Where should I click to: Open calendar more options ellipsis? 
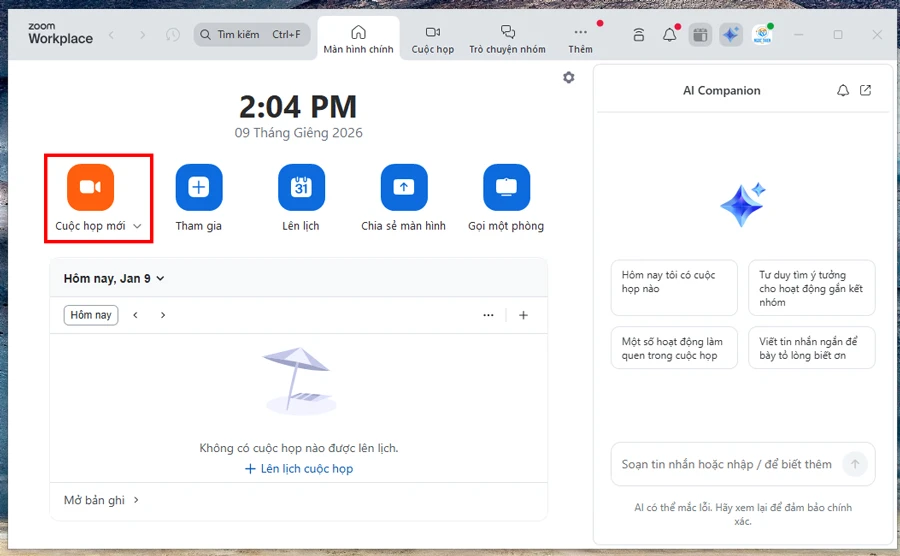pyautogui.click(x=488, y=315)
